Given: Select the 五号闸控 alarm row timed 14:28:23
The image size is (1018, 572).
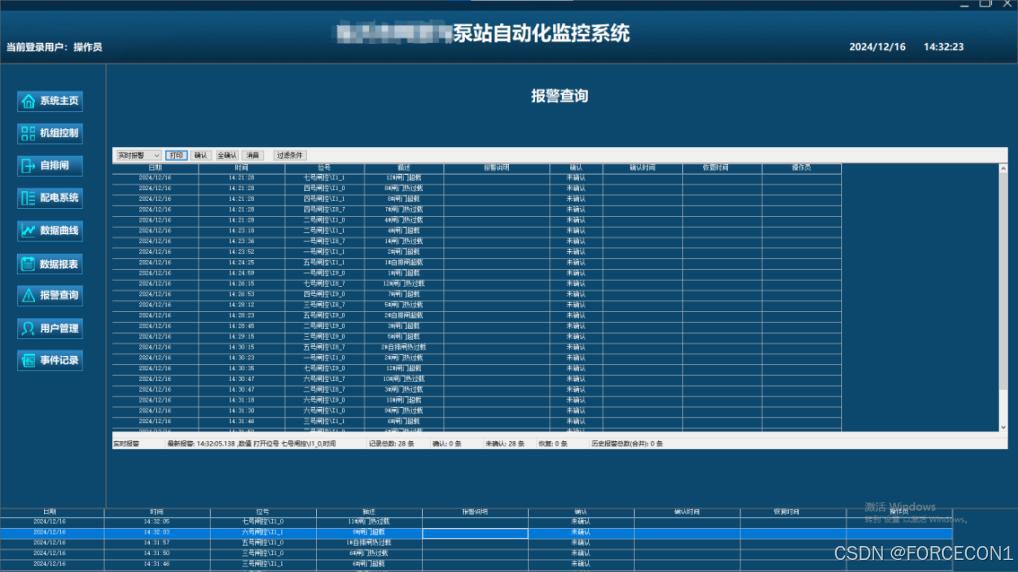Looking at the screenshot, I should (x=477, y=315).
